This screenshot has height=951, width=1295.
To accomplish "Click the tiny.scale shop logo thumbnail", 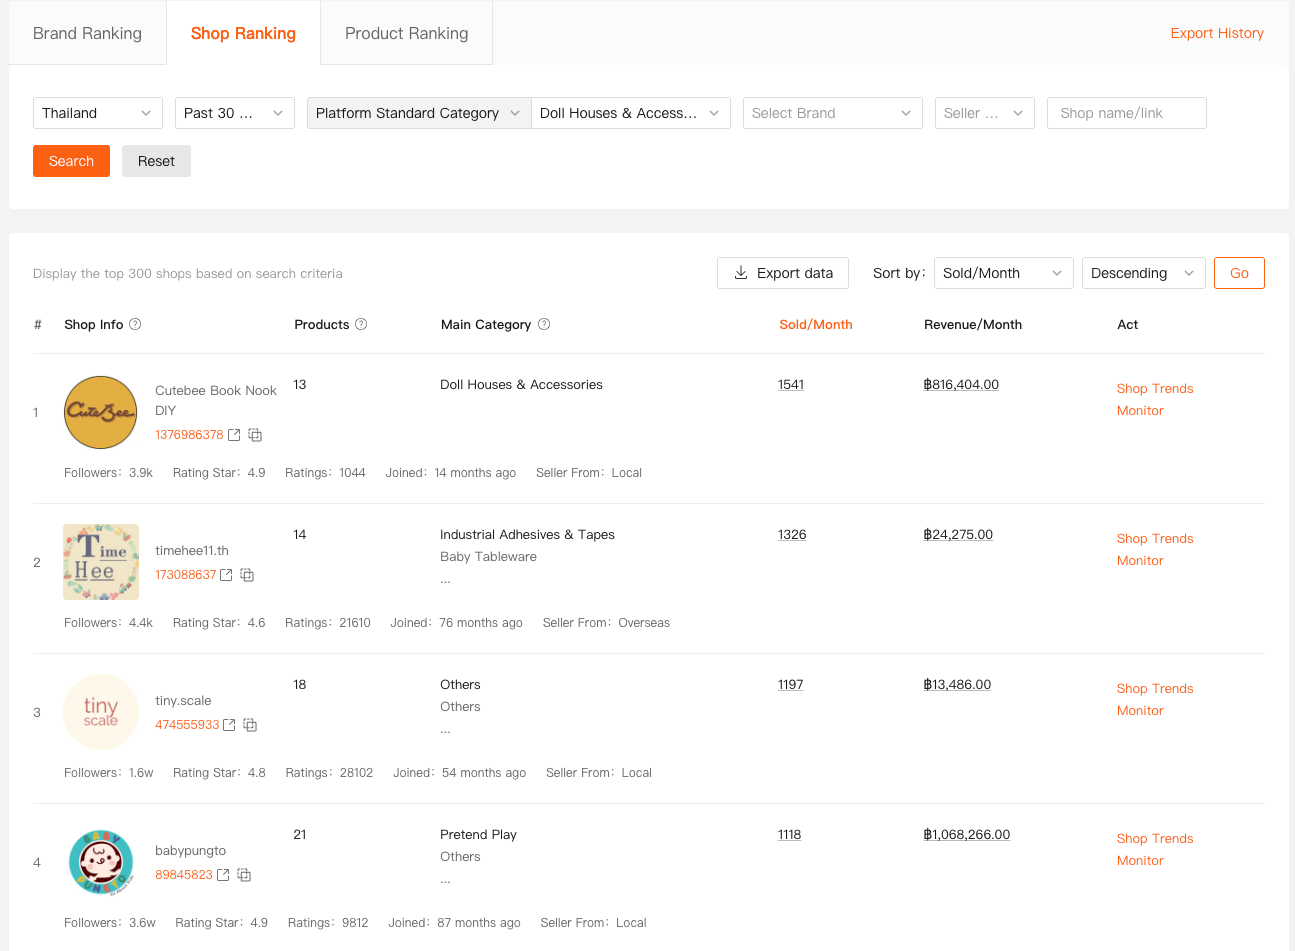I will [x=101, y=712].
